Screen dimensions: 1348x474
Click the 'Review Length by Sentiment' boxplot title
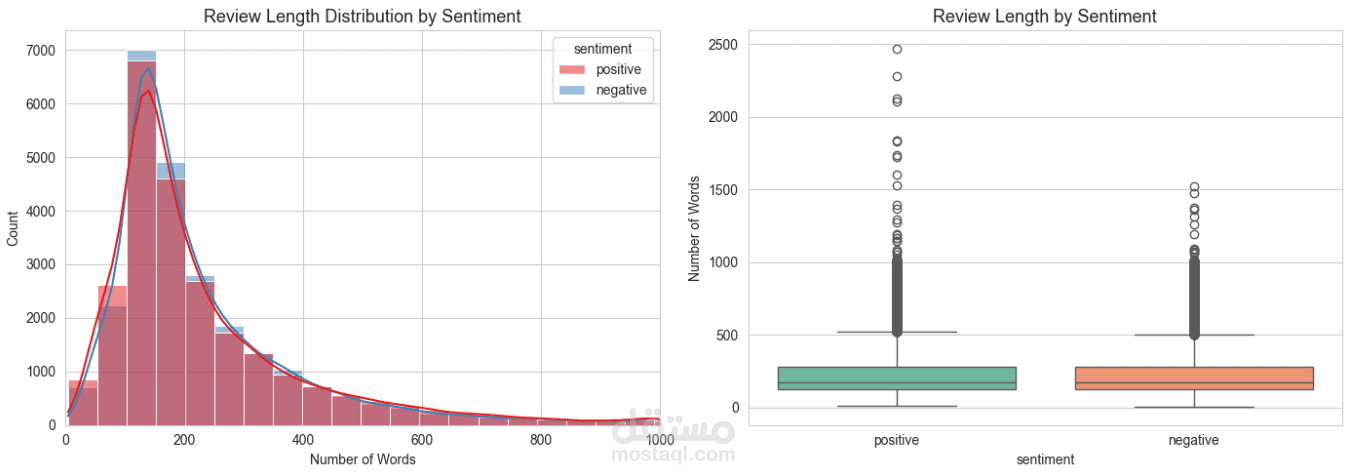(x=1044, y=16)
